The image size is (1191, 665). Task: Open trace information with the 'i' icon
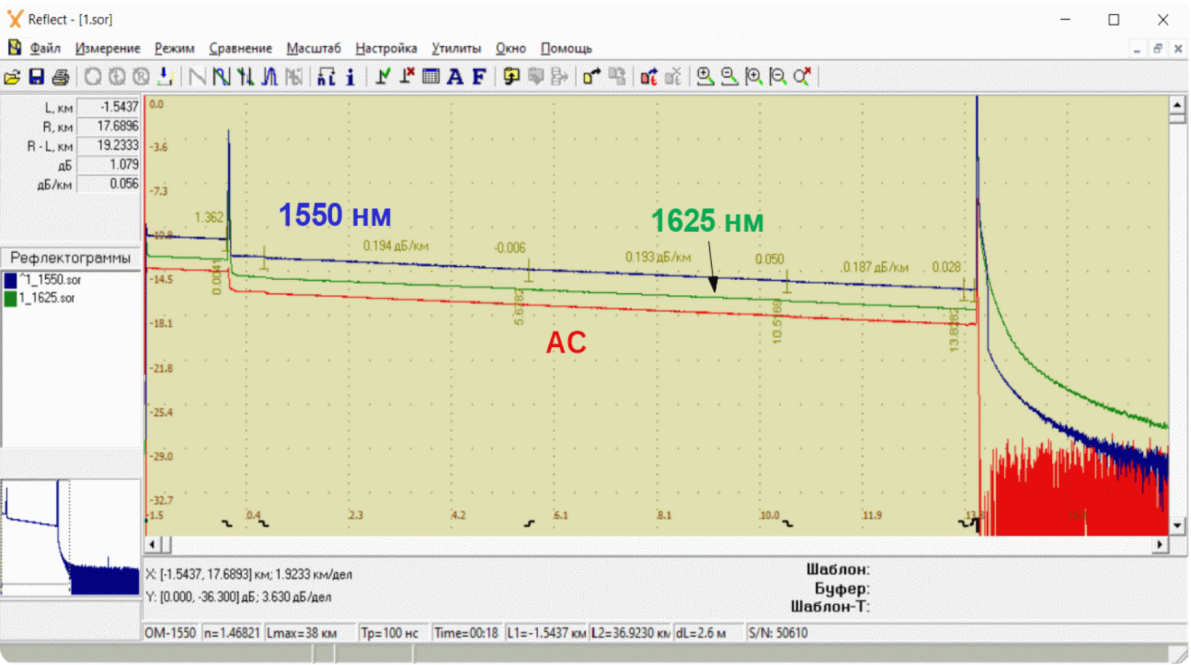(x=350, y=77)
